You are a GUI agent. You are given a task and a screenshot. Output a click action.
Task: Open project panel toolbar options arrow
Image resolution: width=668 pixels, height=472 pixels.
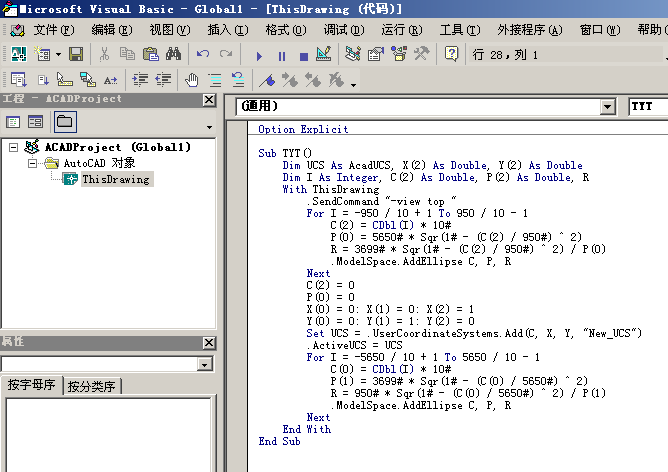click(x=209, y=127)
